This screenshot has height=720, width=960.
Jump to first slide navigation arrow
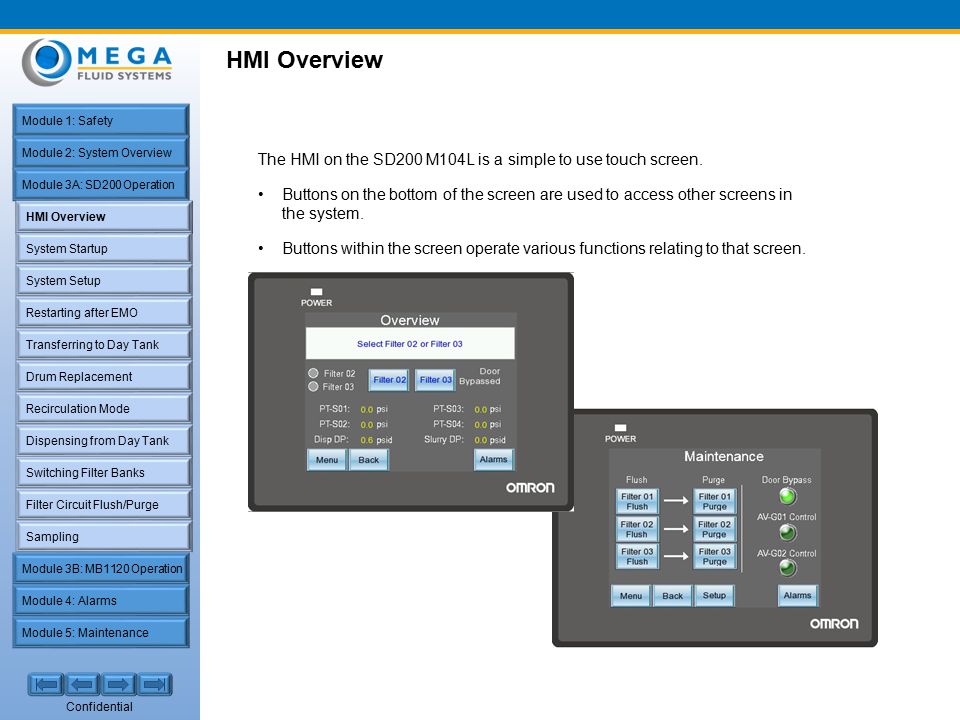point(46,684)
